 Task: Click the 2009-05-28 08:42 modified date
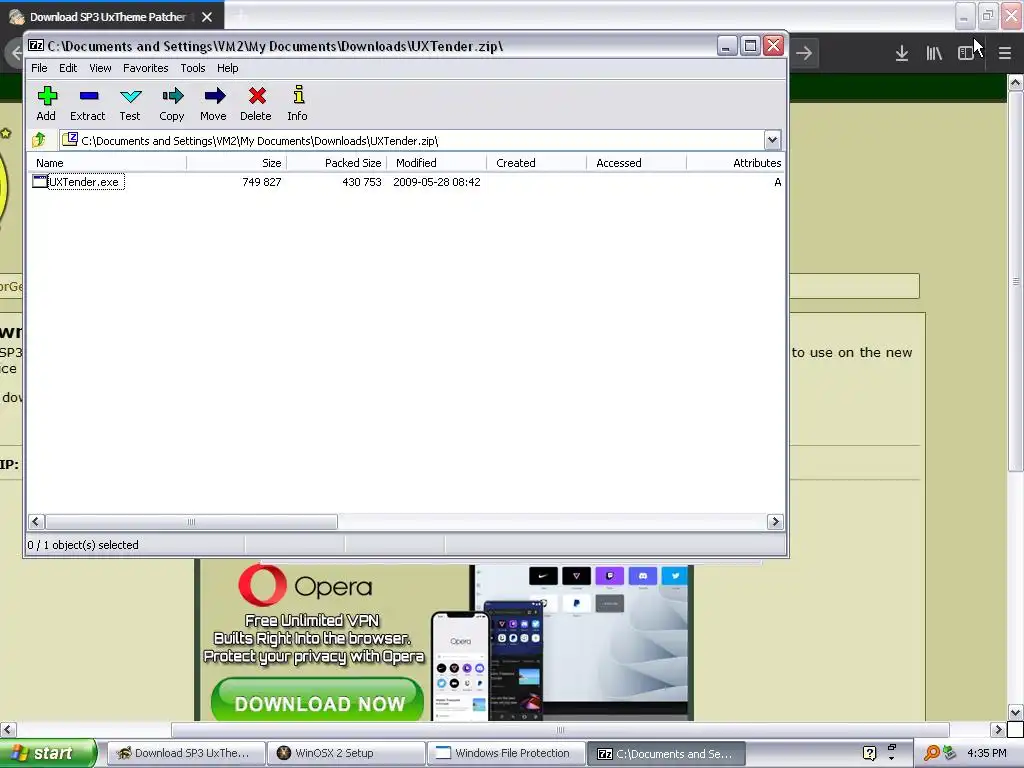tap(436, 182)
